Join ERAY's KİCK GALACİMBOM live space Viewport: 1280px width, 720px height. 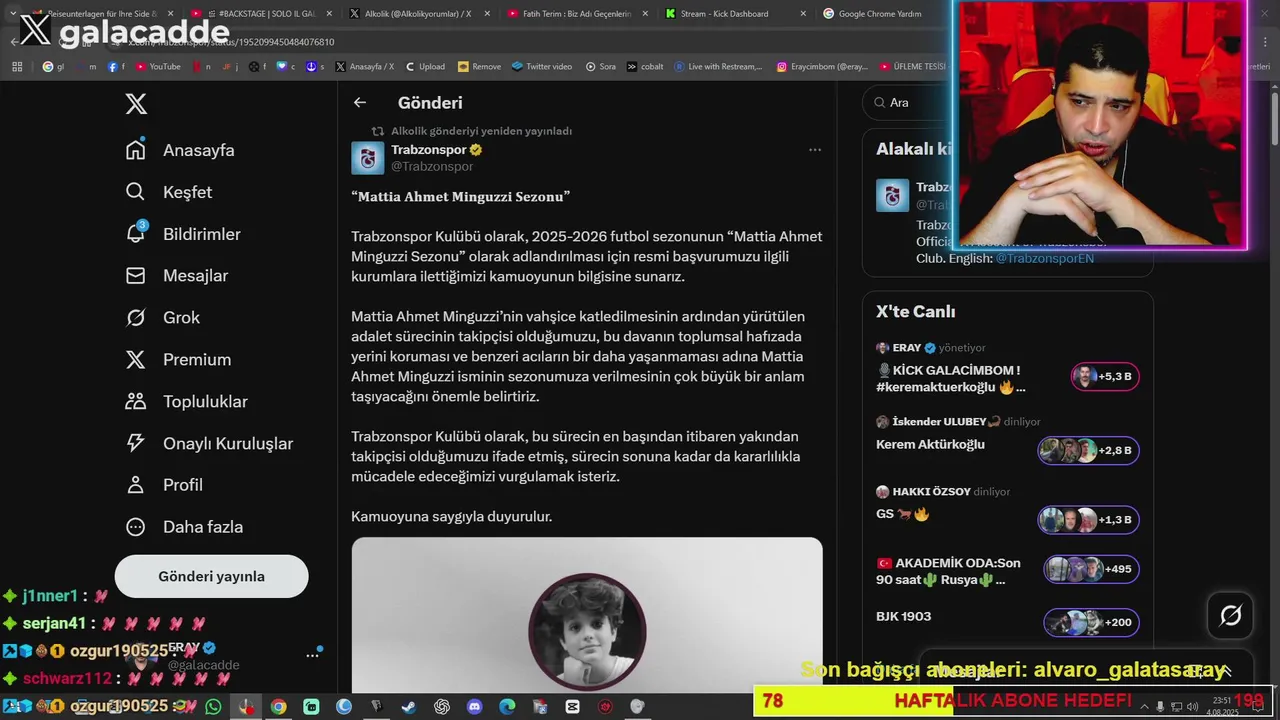[x=950, y=378]
